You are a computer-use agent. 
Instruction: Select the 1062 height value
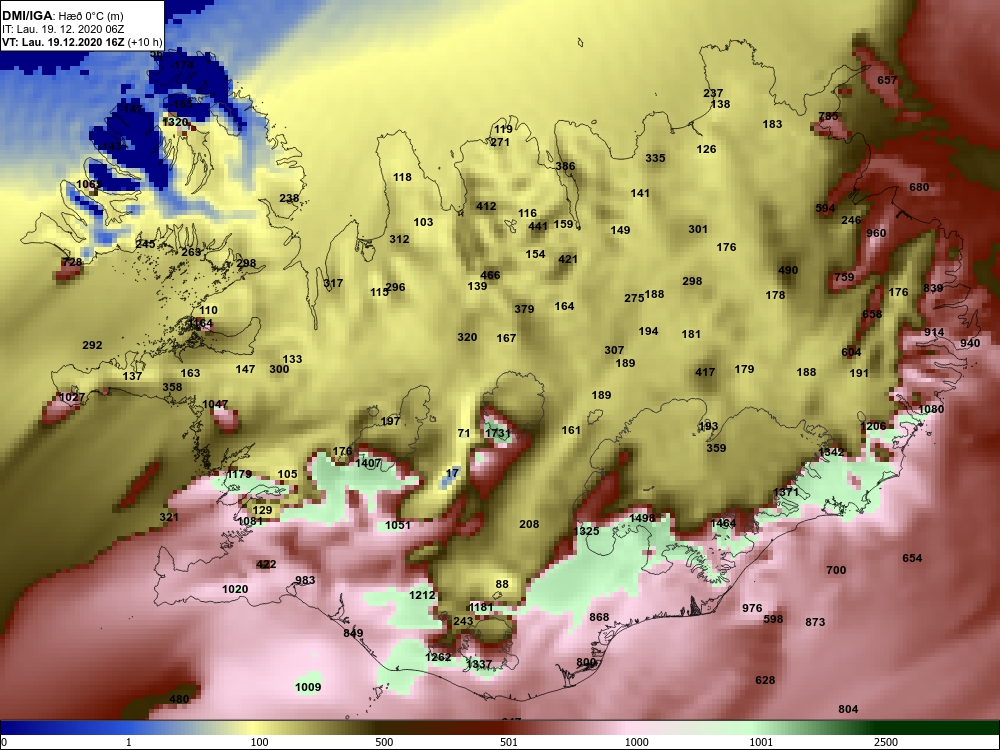tap(89, 184)
